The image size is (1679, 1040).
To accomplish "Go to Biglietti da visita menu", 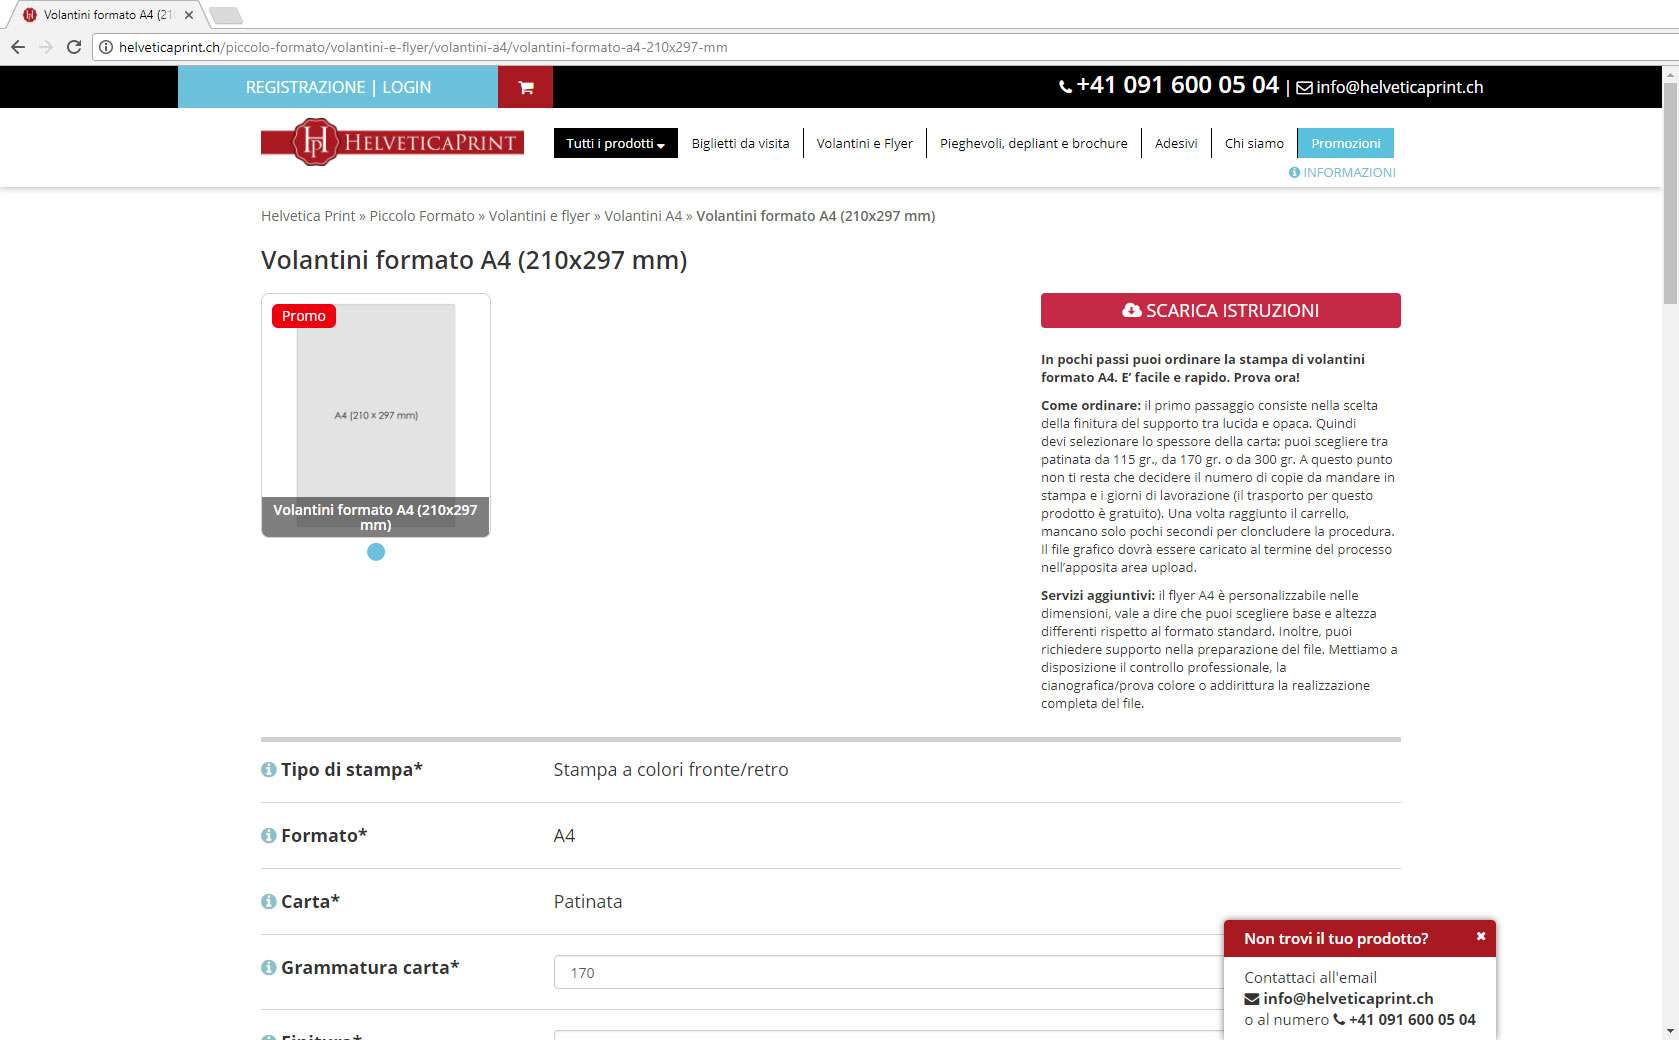I will pyautogui.click(x=740, y=143).
